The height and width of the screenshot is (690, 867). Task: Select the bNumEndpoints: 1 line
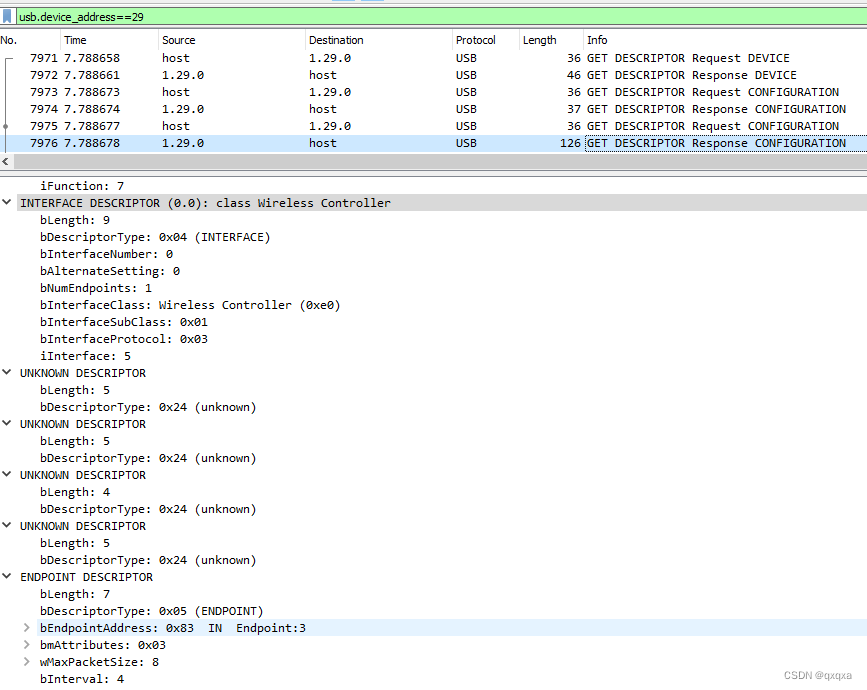click(x=96, y=288)
